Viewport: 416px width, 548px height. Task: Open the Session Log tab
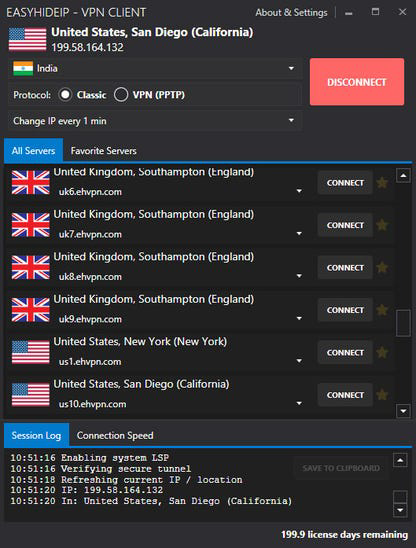pos(36,435)
